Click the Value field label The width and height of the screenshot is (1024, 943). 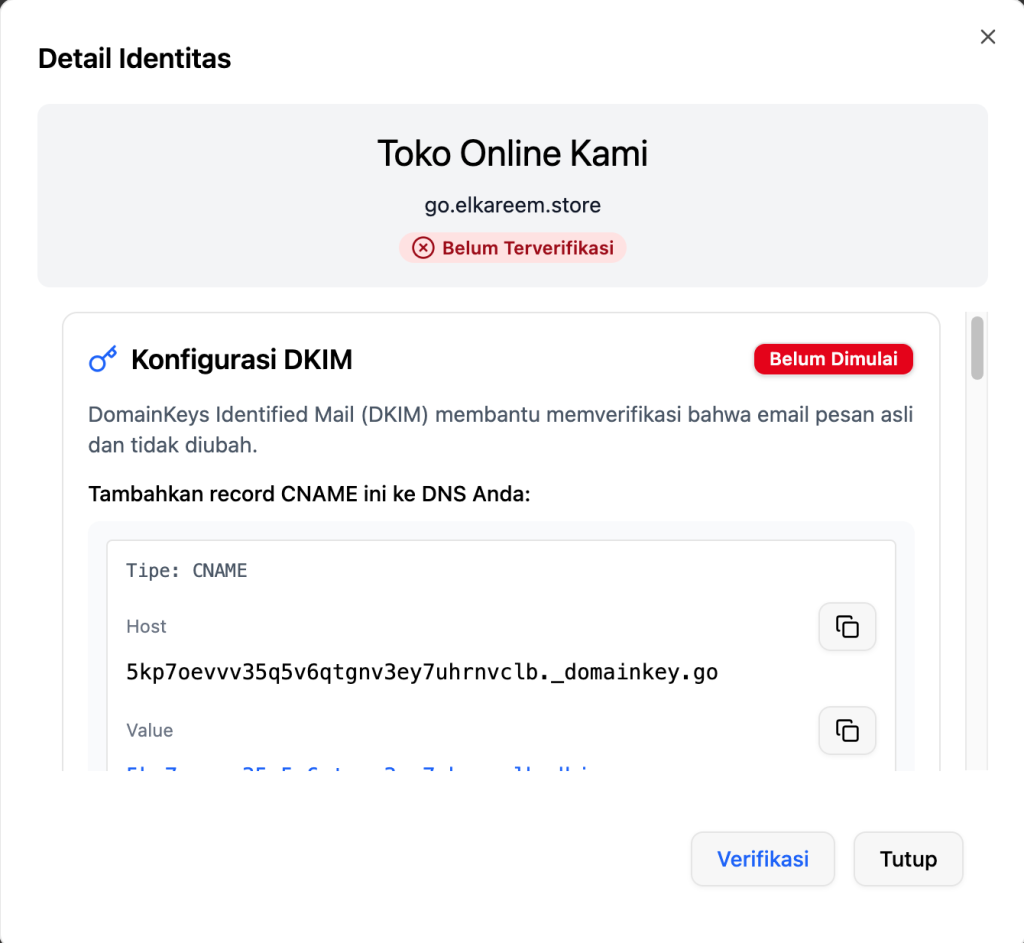pyautogui.click(x=149, y=731)
